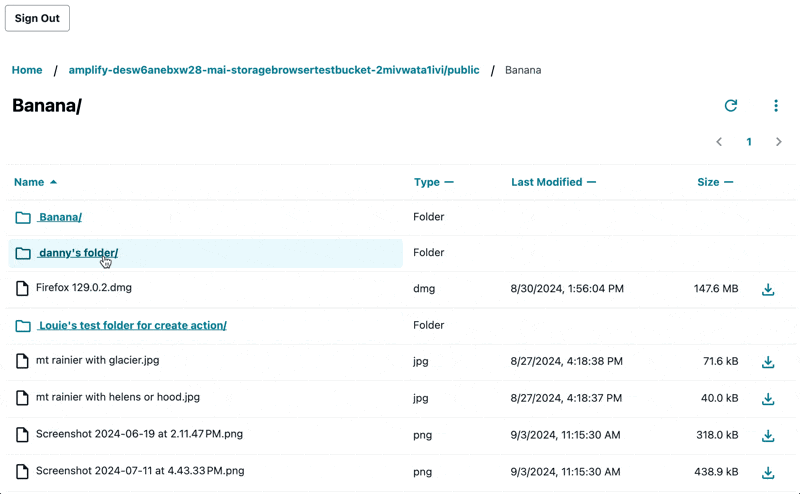The height and width of the screenshot is (494, 800).
Task: Open the three-dot actions menu
Action: (x=776, y=106)
